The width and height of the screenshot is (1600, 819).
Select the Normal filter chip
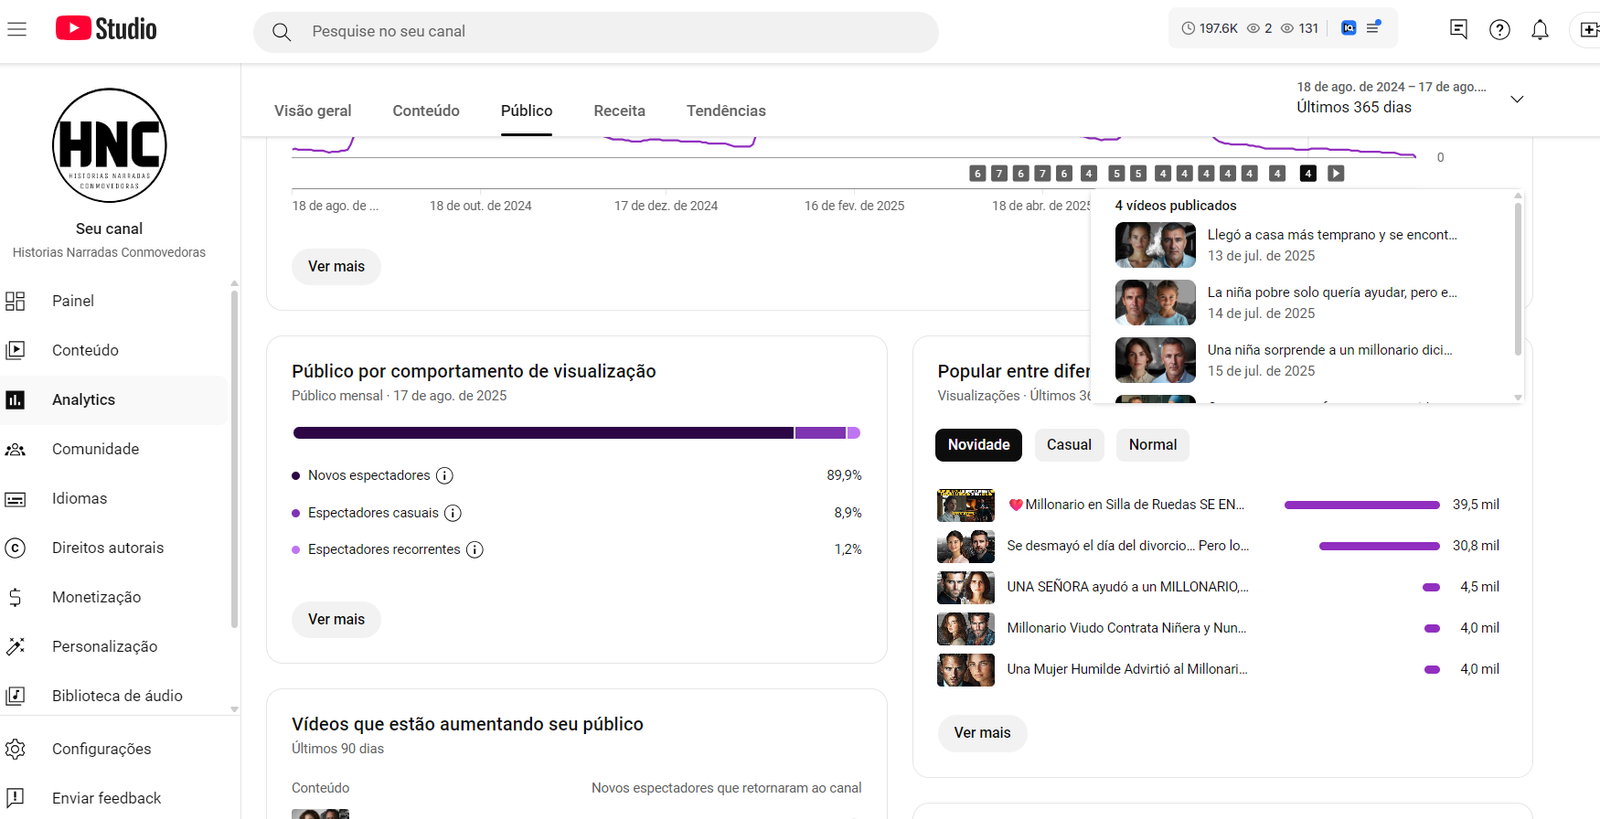1153,445
